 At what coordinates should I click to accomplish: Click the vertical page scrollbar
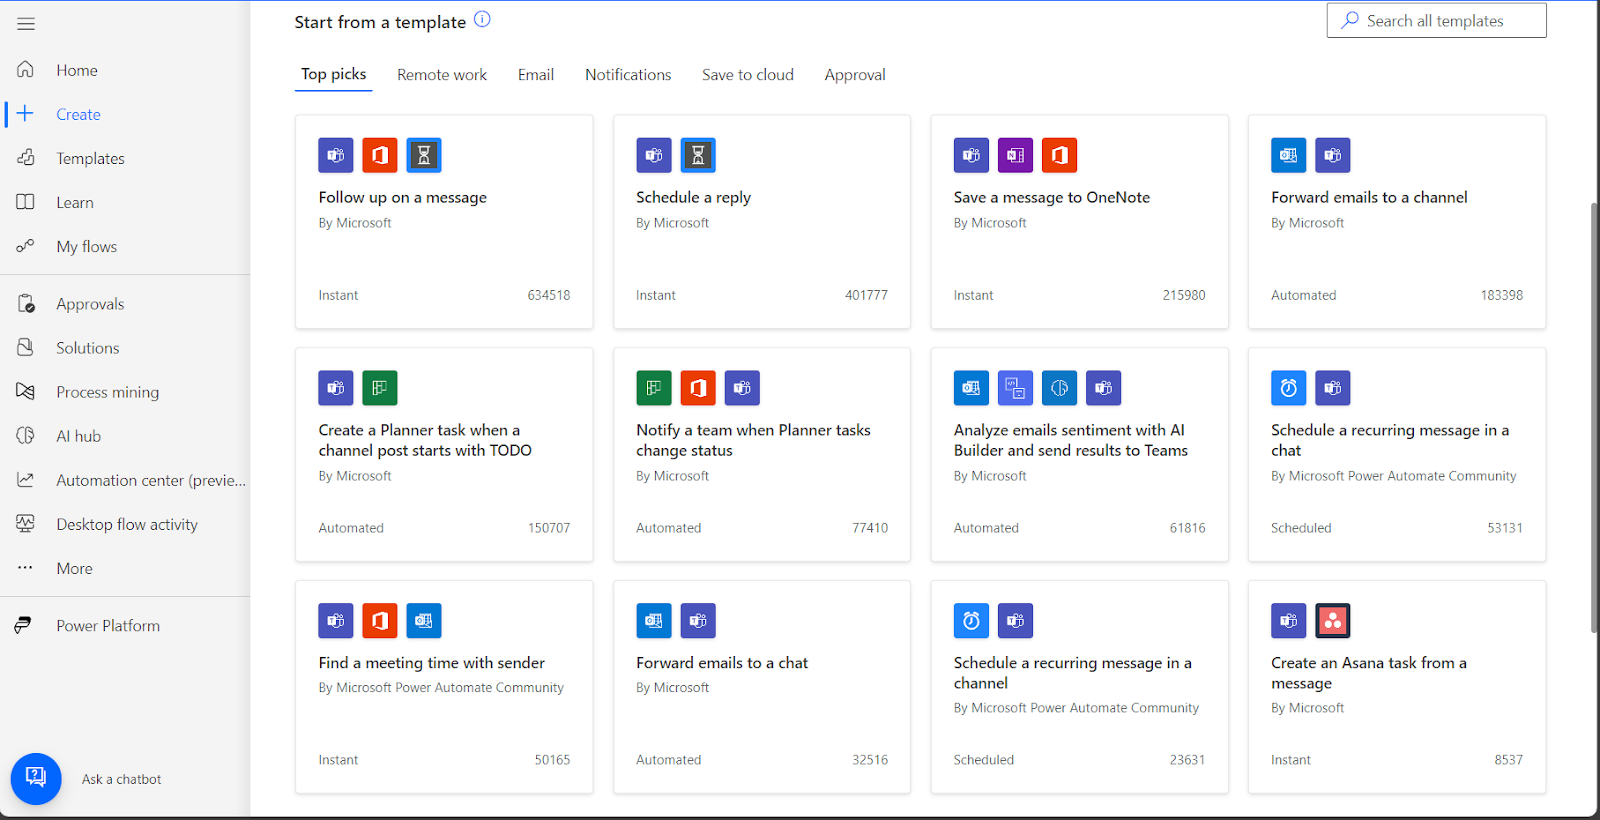pyautogui.click(x=1594, y=418)
